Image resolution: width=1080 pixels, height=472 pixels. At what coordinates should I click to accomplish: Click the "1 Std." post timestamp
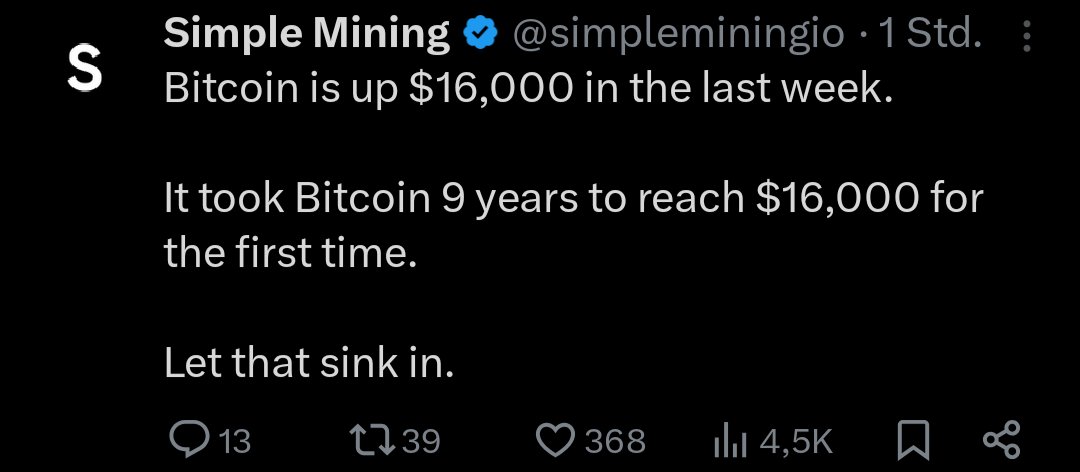click(x=929, y=36)
